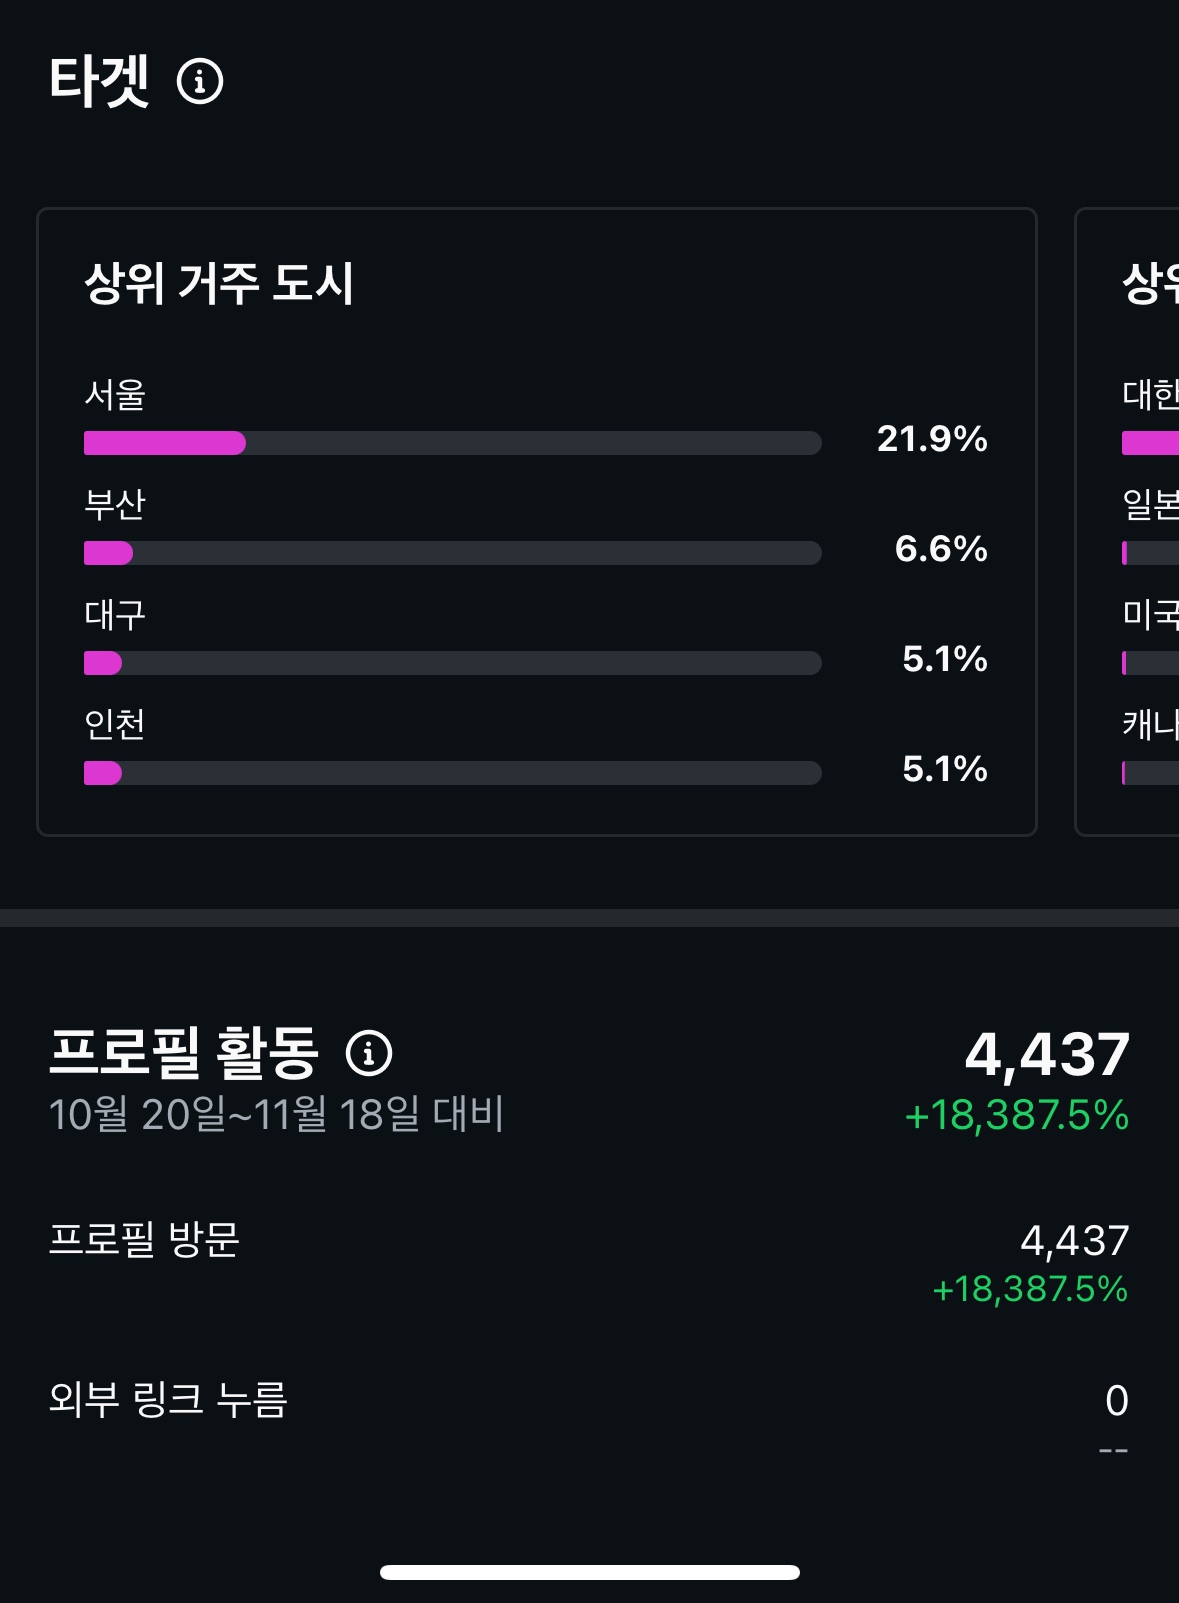Tap the 0 count for external link taps
This screenshot has width=1179, height=1603.
point(1116,1400)
